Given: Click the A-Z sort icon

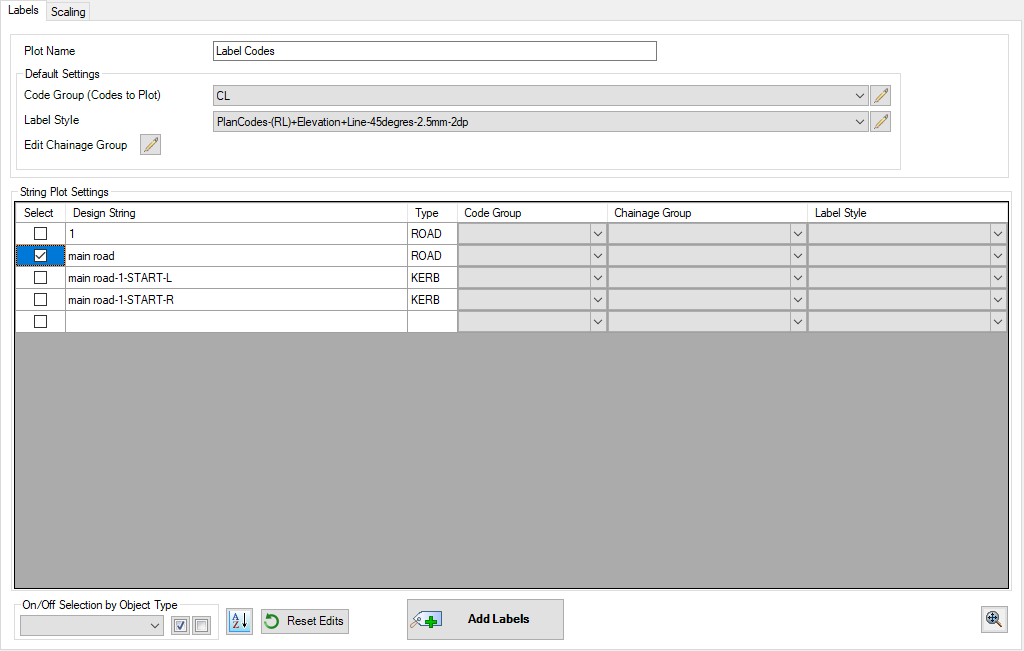Looking at the screenshot, I should coord(239,621).
